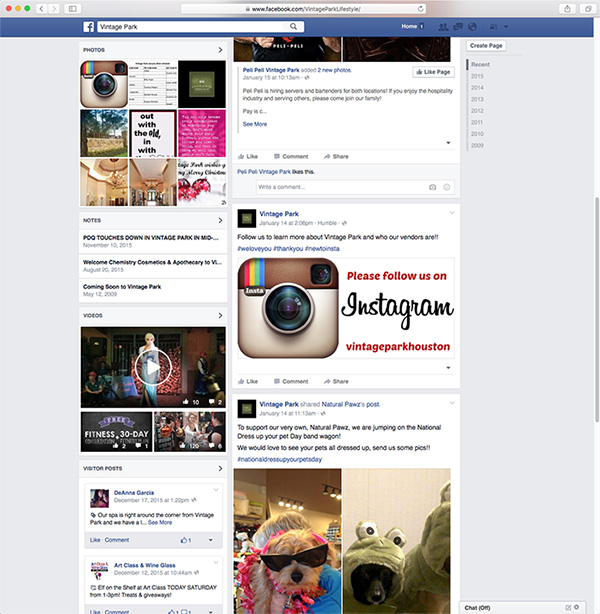The image size is (600, 614).
Task: Jump to 2012 in timeline
Action: [x=477, y=111]
